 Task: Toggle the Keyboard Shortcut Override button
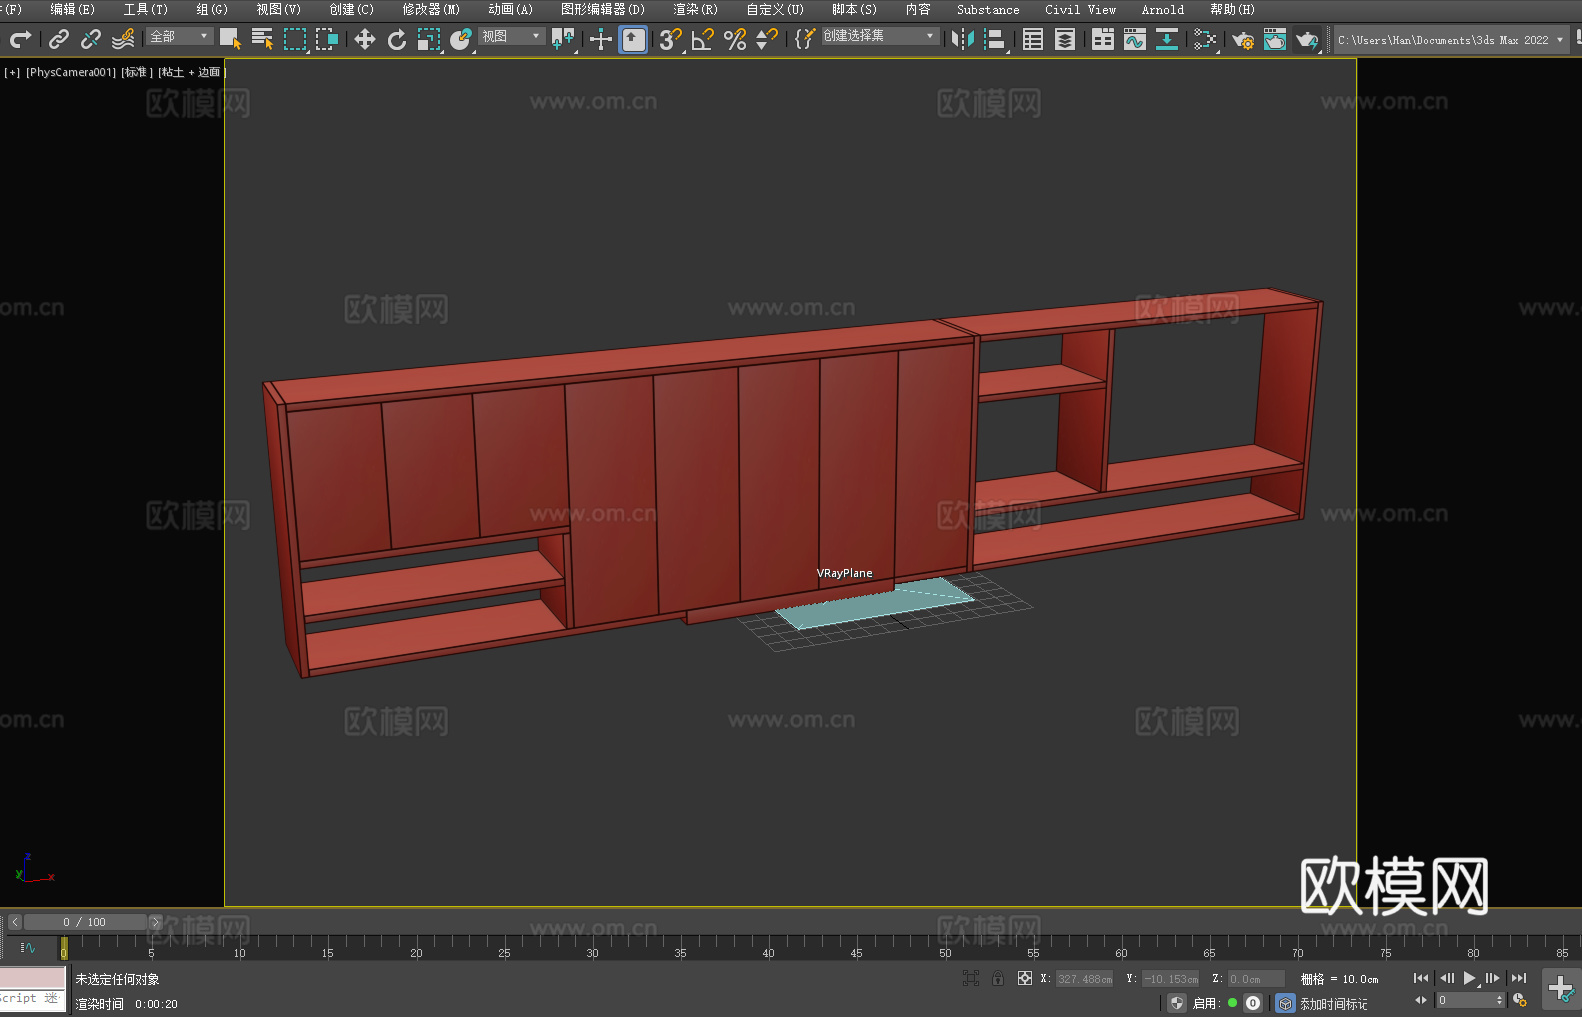pyautogui.click(x=633, y=39)
